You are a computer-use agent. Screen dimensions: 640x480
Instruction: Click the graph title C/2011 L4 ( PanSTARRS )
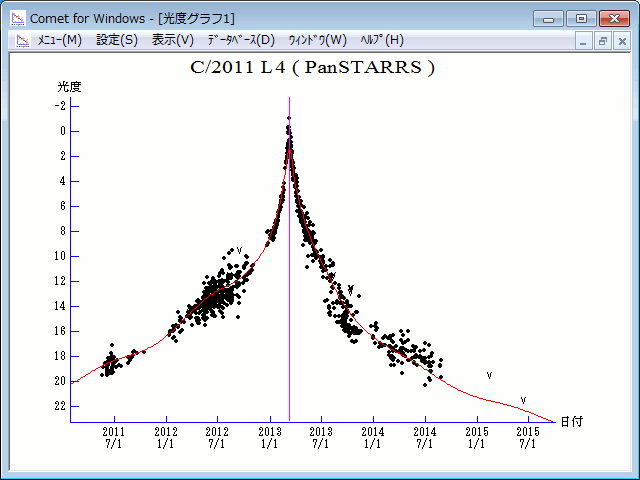tap(312, 68)
